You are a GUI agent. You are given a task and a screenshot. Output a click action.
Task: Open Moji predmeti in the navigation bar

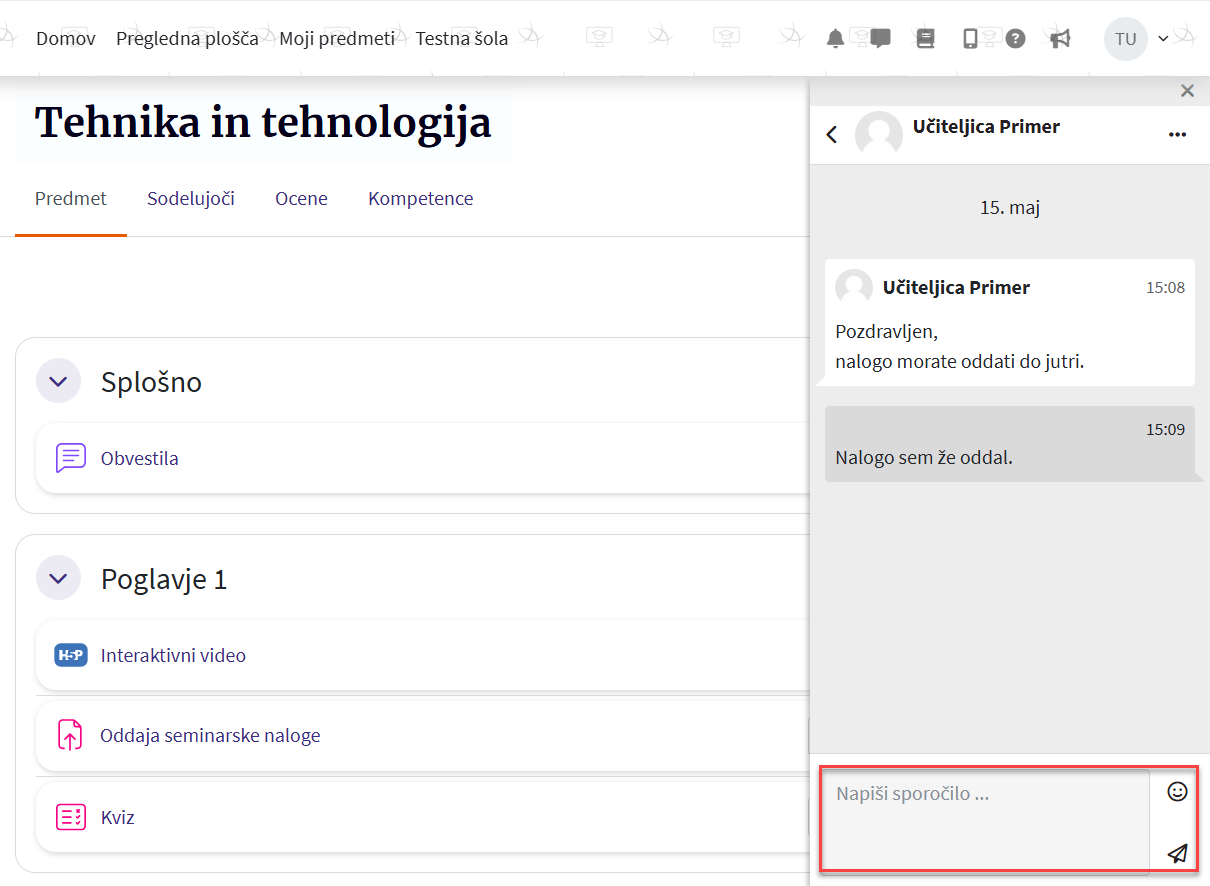click(337, 39)
